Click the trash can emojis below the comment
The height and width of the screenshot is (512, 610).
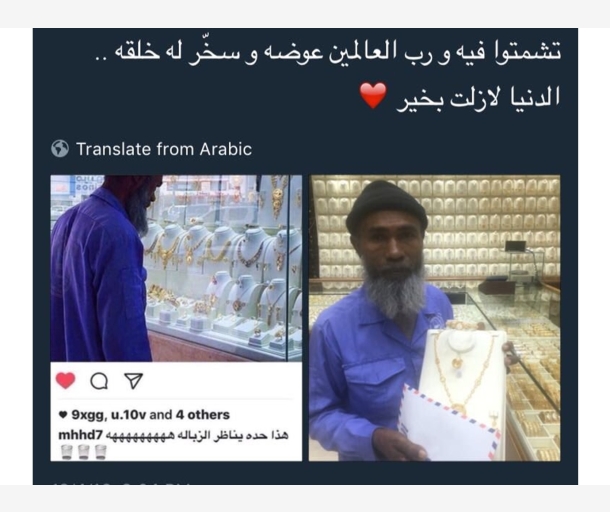coord(84,452)
